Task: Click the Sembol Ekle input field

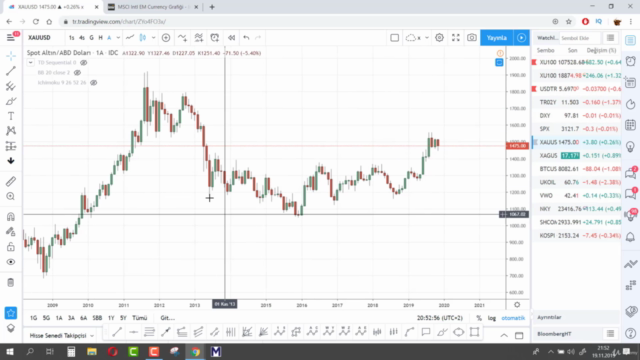Action: 579,38
